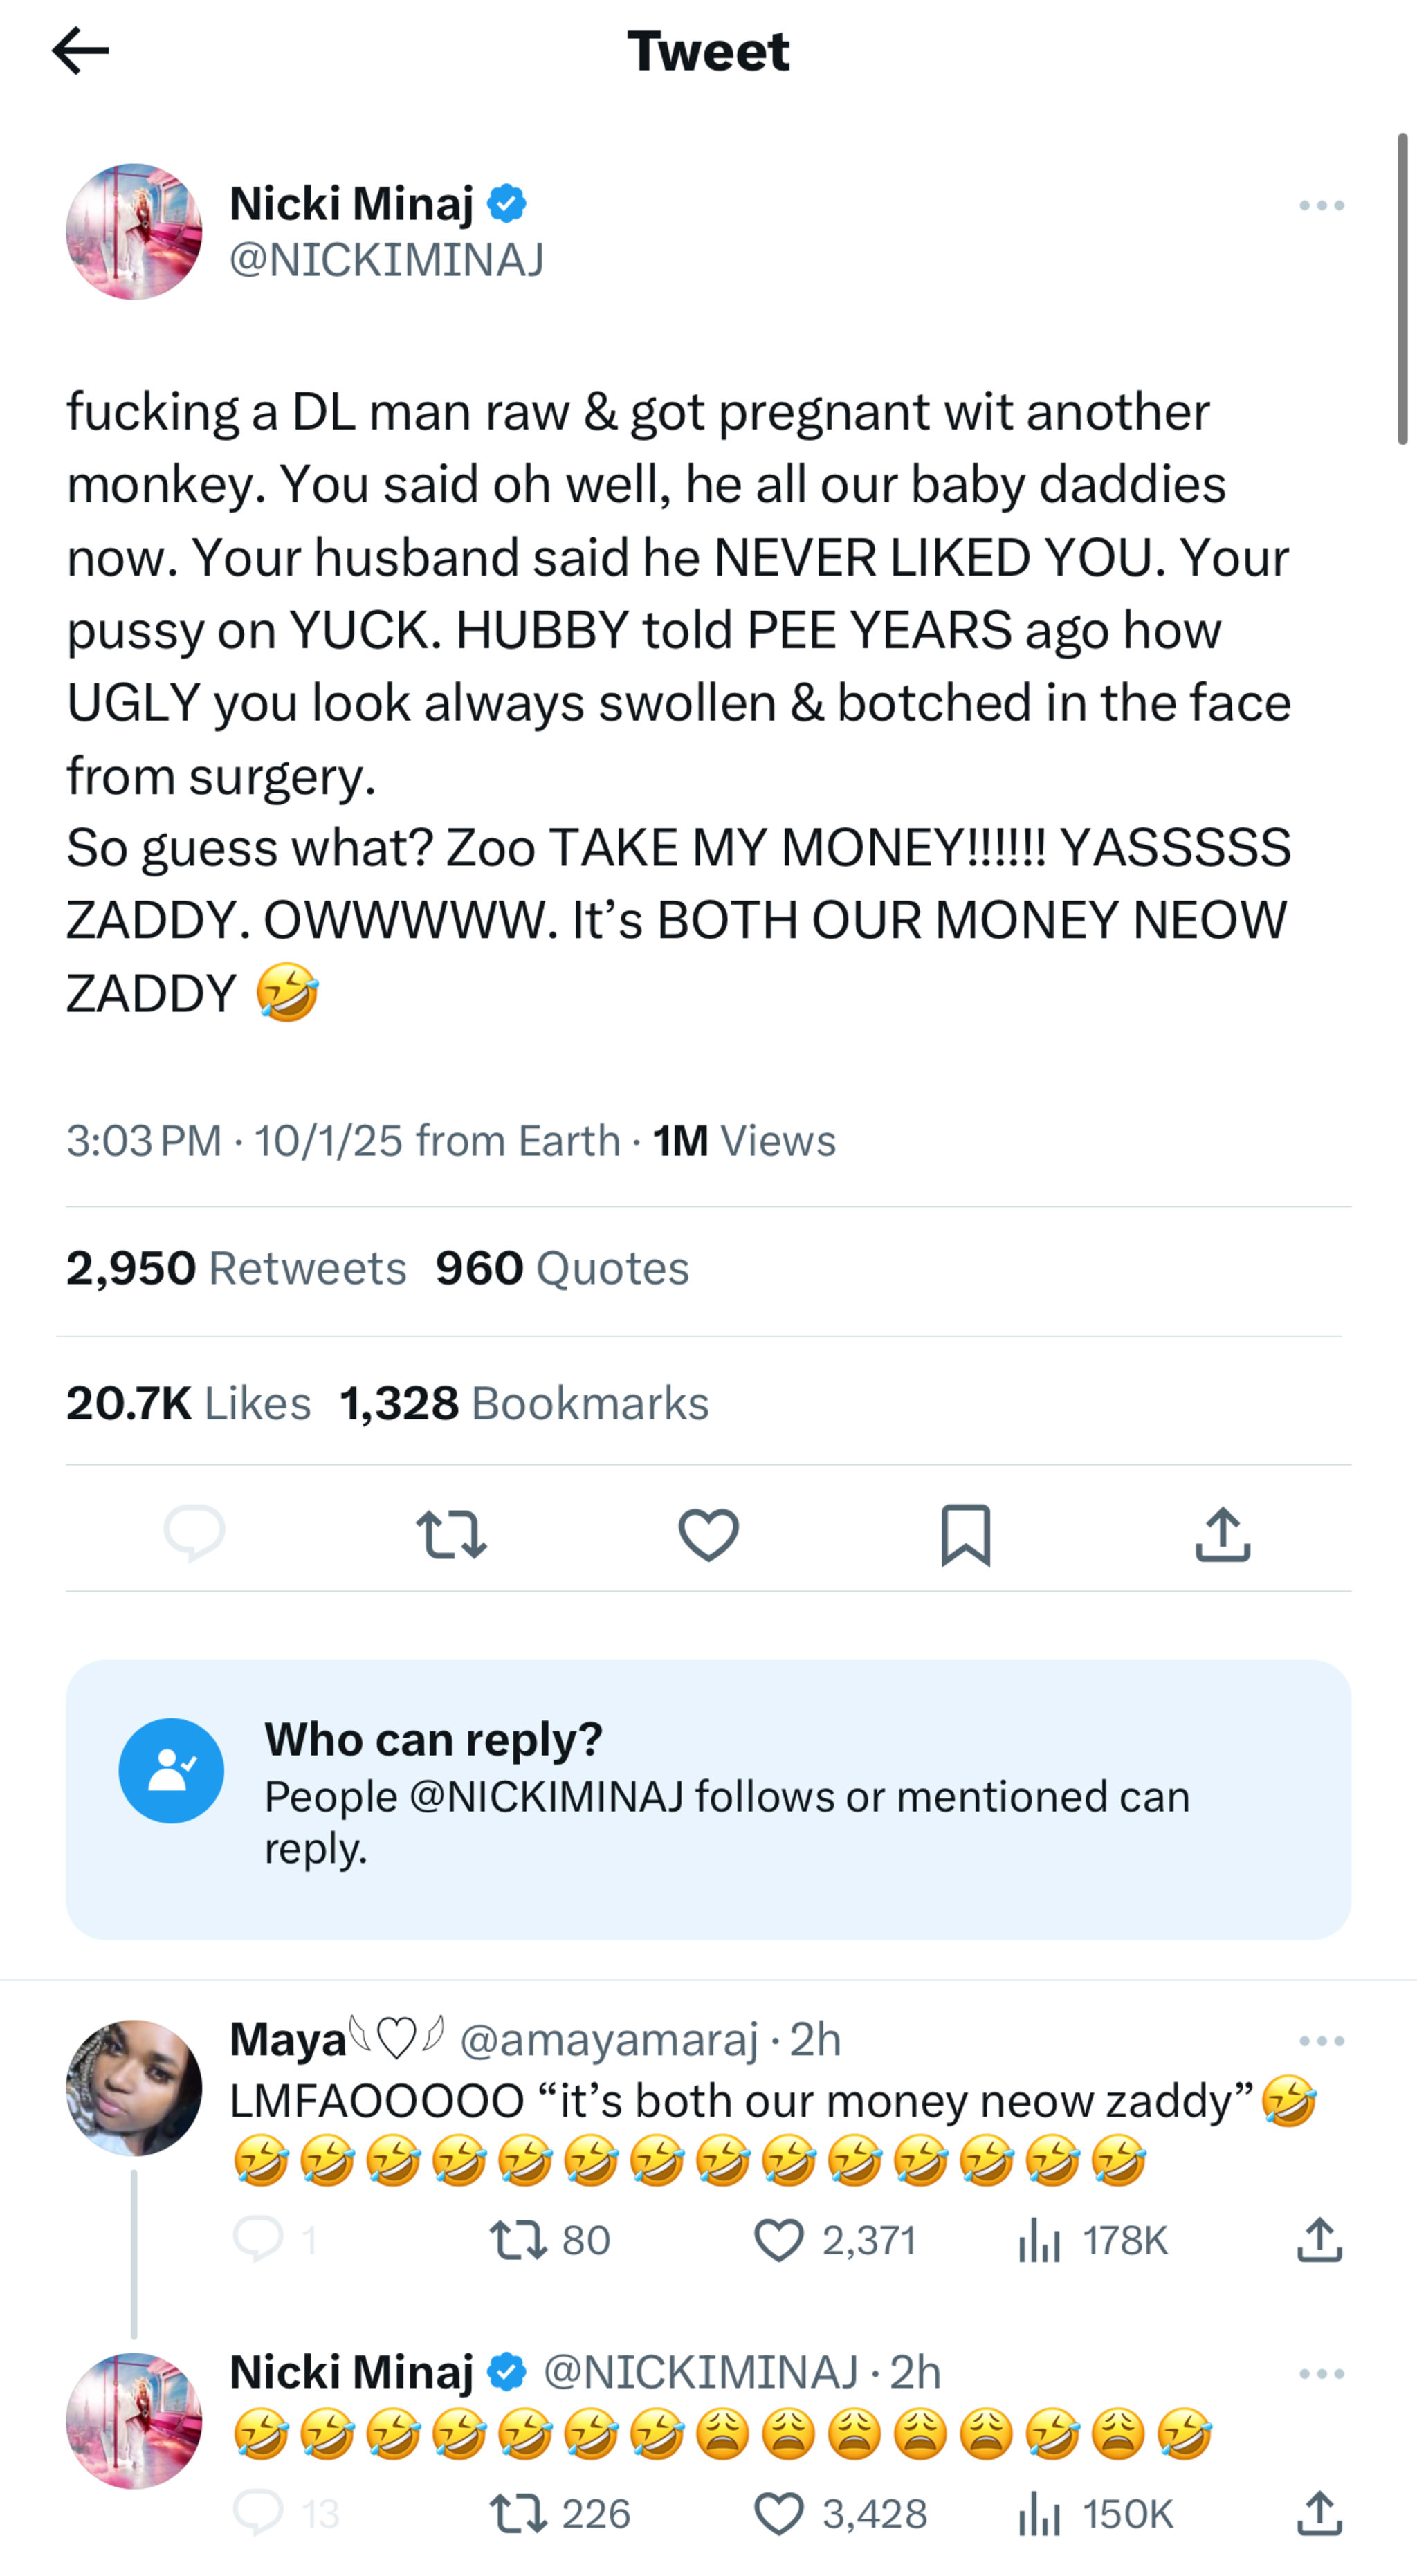The image size is (1417, 2576).
Task: Retweet Maya's reply showing 80 retweets
Action: coord(519,2241)
